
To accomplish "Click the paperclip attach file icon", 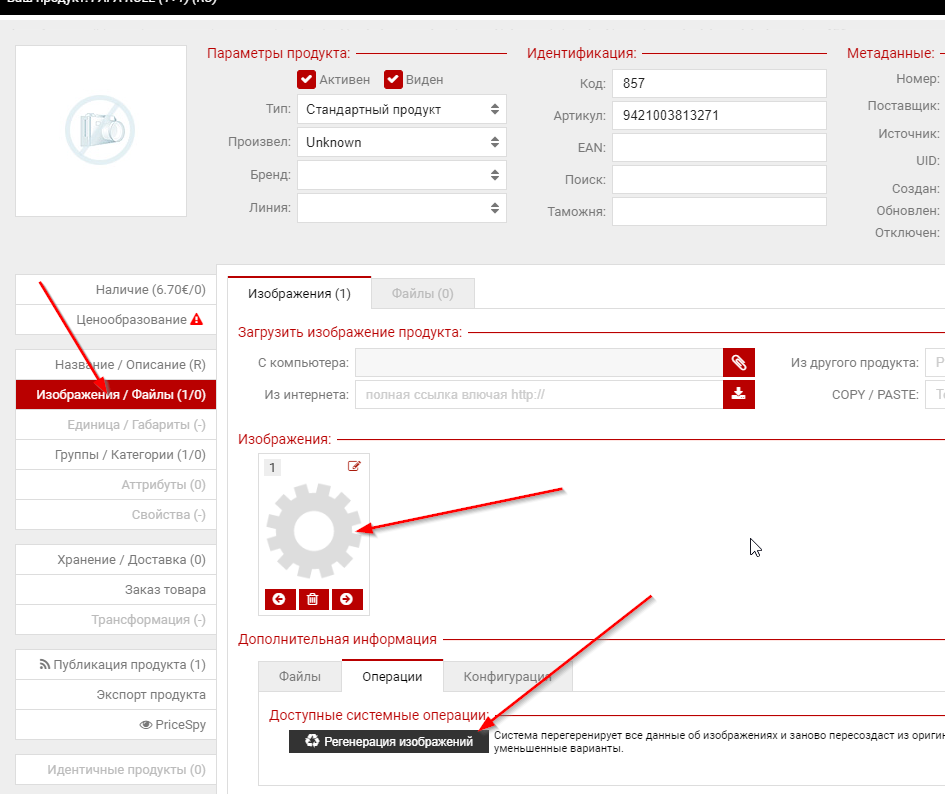I will tap(738, 362).
